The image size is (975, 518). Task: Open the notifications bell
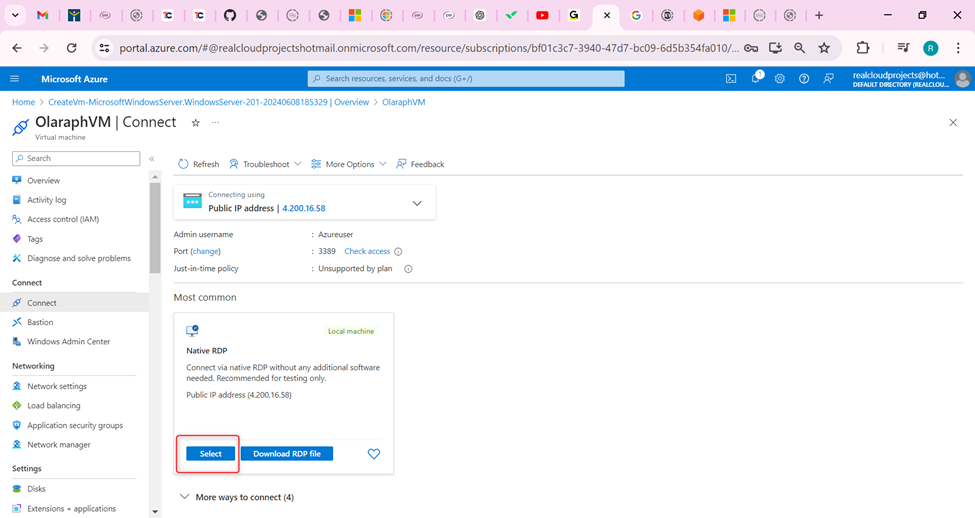click(756, 78)
